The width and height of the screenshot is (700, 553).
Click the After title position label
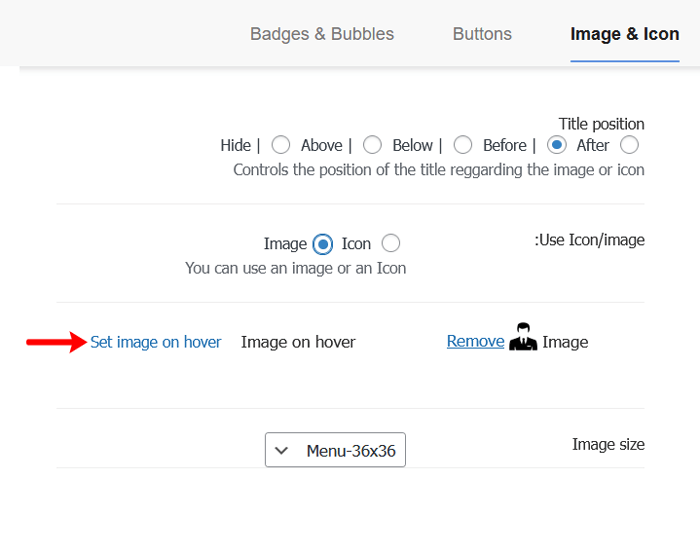[x=593, y=145]
